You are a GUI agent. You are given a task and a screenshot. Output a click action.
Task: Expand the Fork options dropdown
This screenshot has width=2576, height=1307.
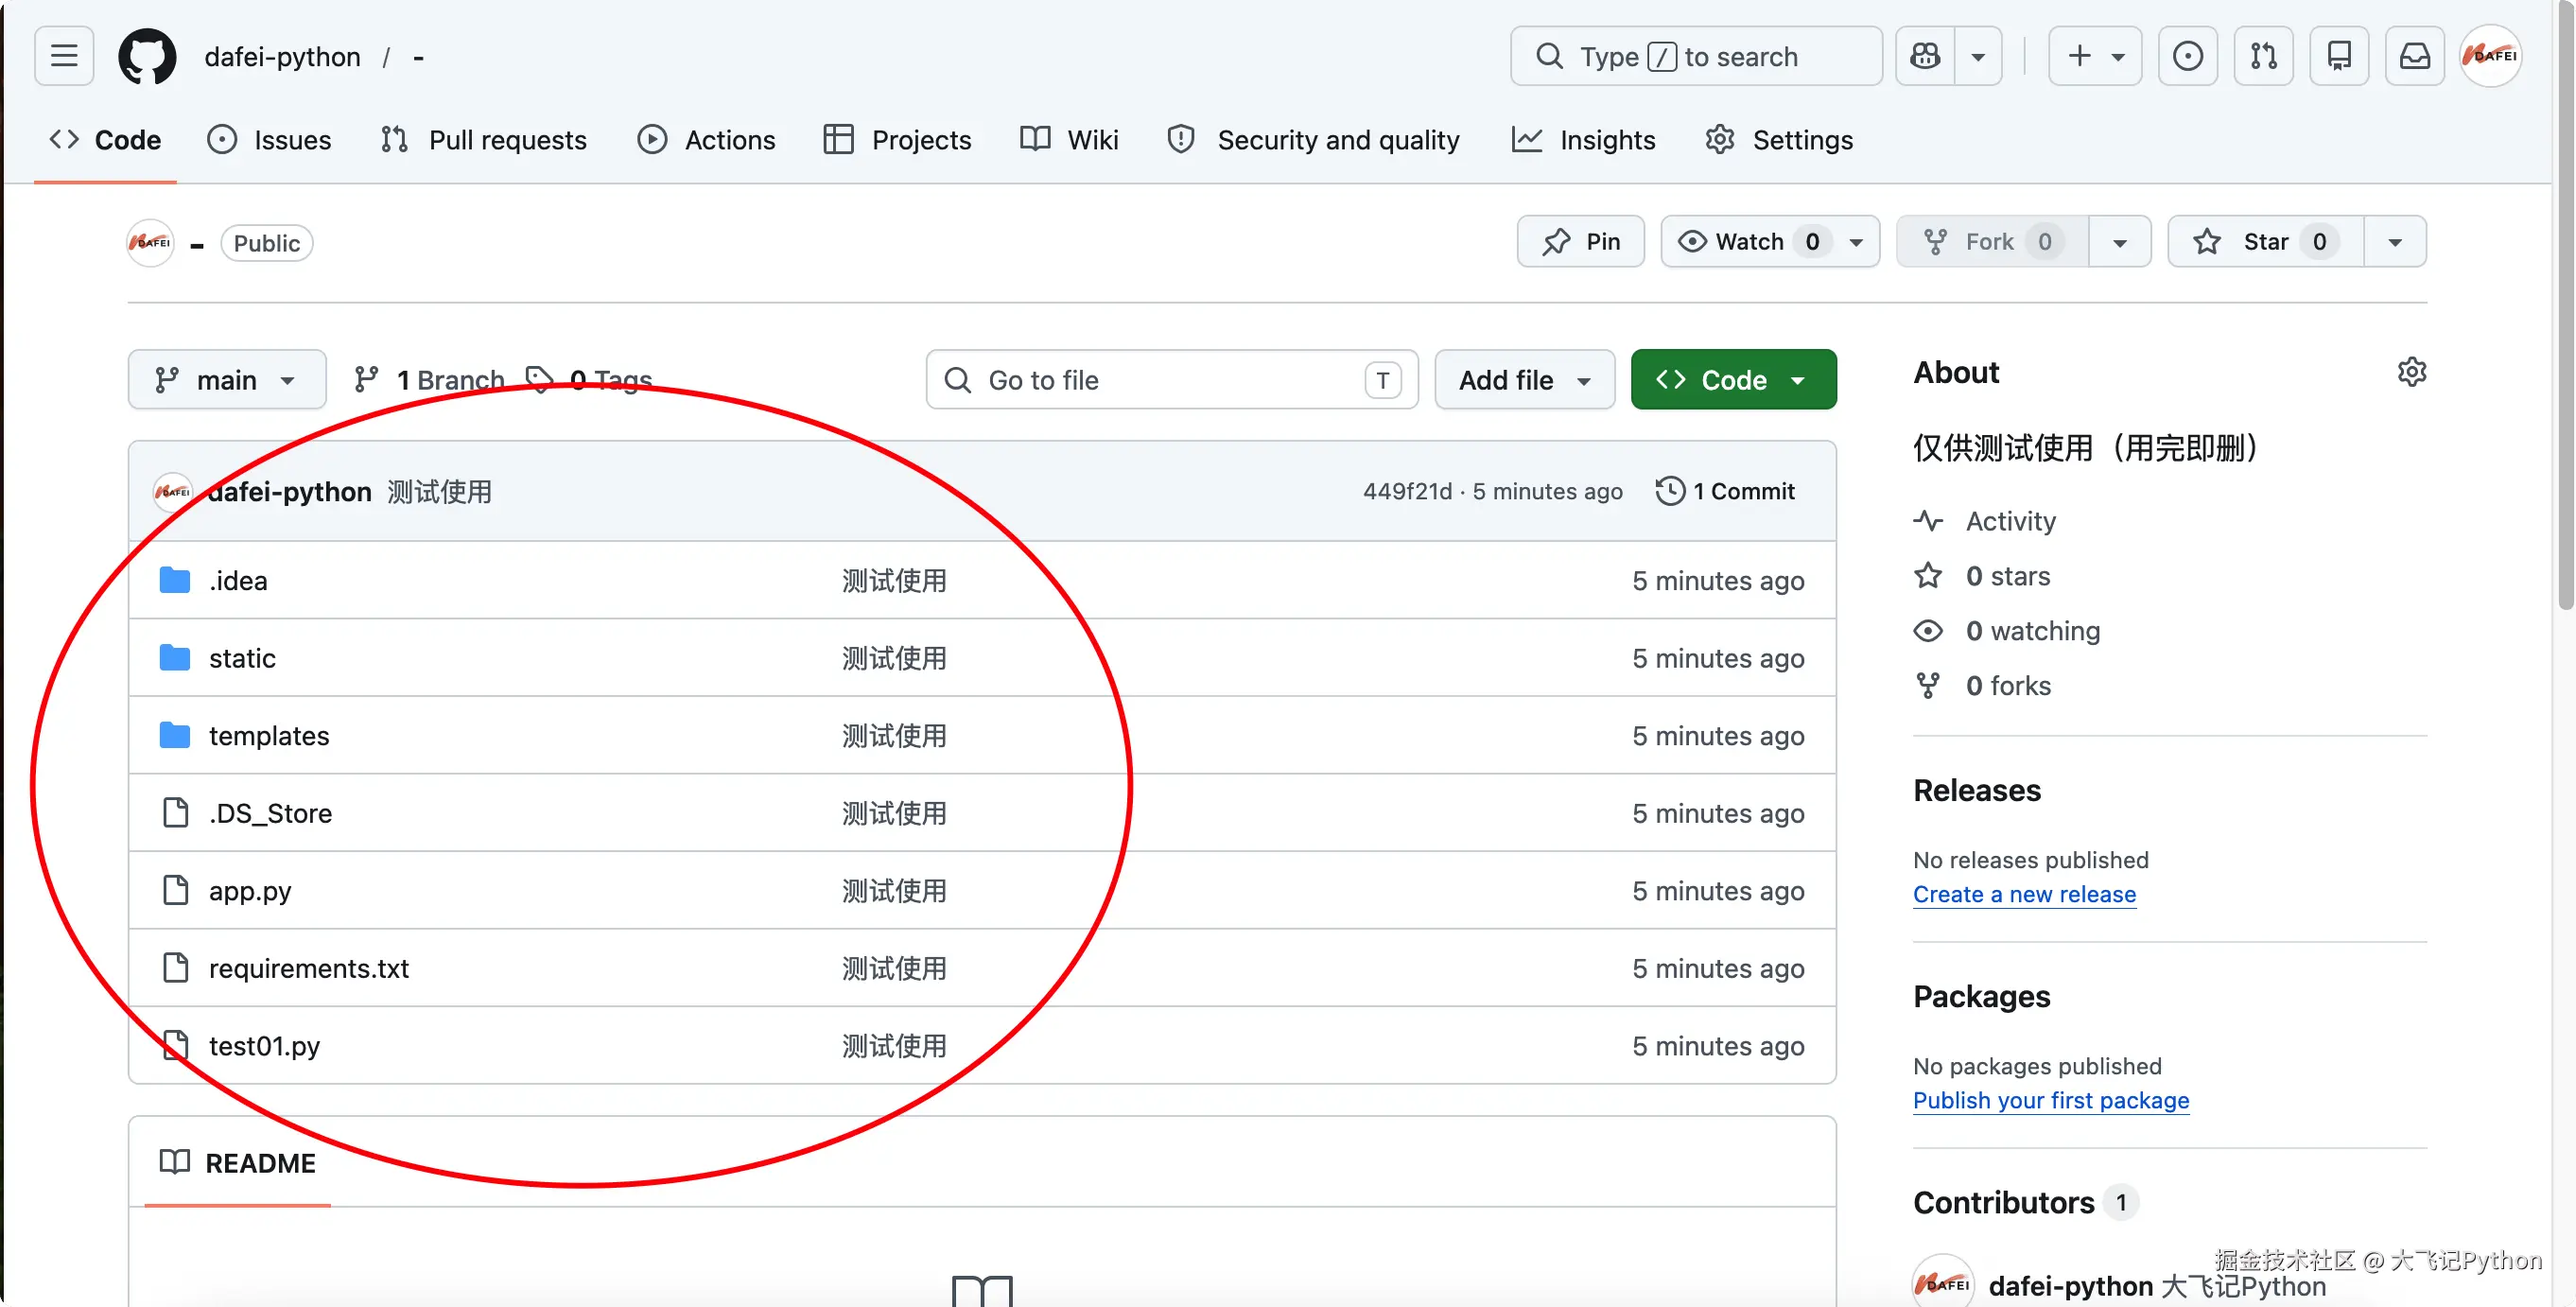click(2120, 241)
